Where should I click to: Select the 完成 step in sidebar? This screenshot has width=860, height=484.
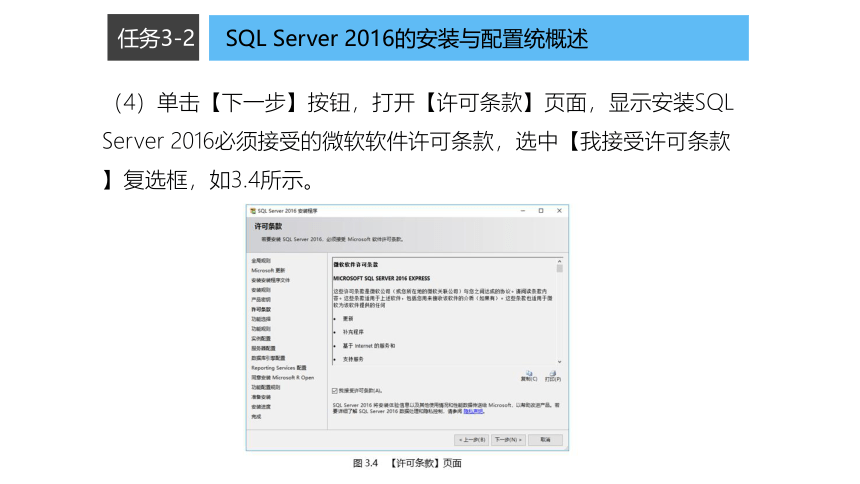[x=256, y=417]
